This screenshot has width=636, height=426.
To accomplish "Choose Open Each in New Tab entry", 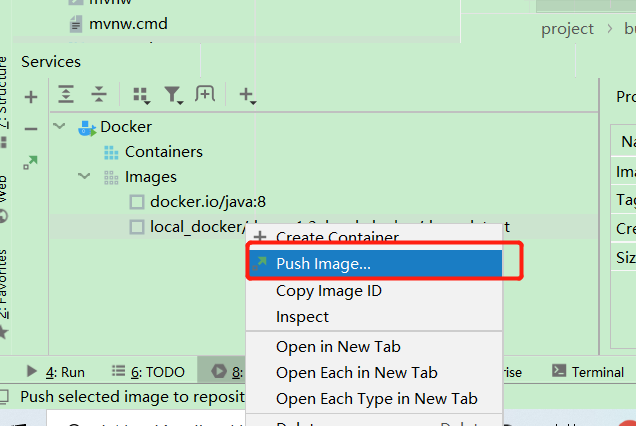I will pyautogui.click(x=374, y=373).
